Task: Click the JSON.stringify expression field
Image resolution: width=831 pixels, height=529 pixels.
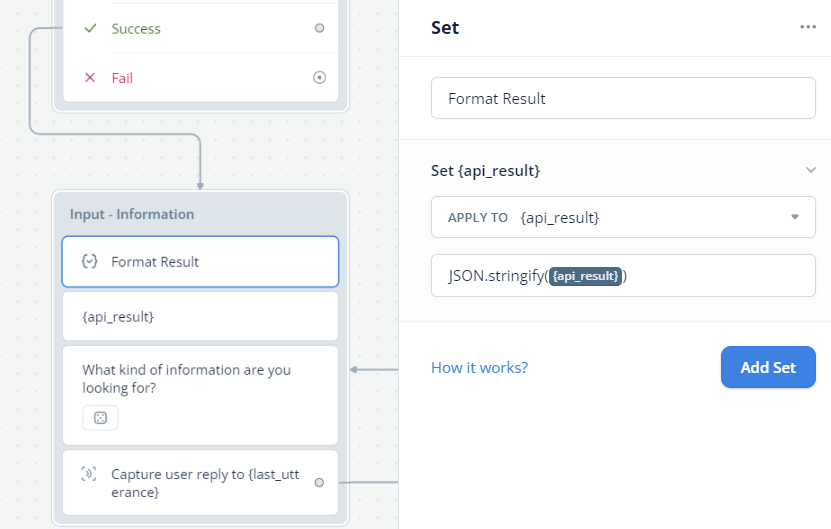Action: pyautogui.click(x=623, y=276)
